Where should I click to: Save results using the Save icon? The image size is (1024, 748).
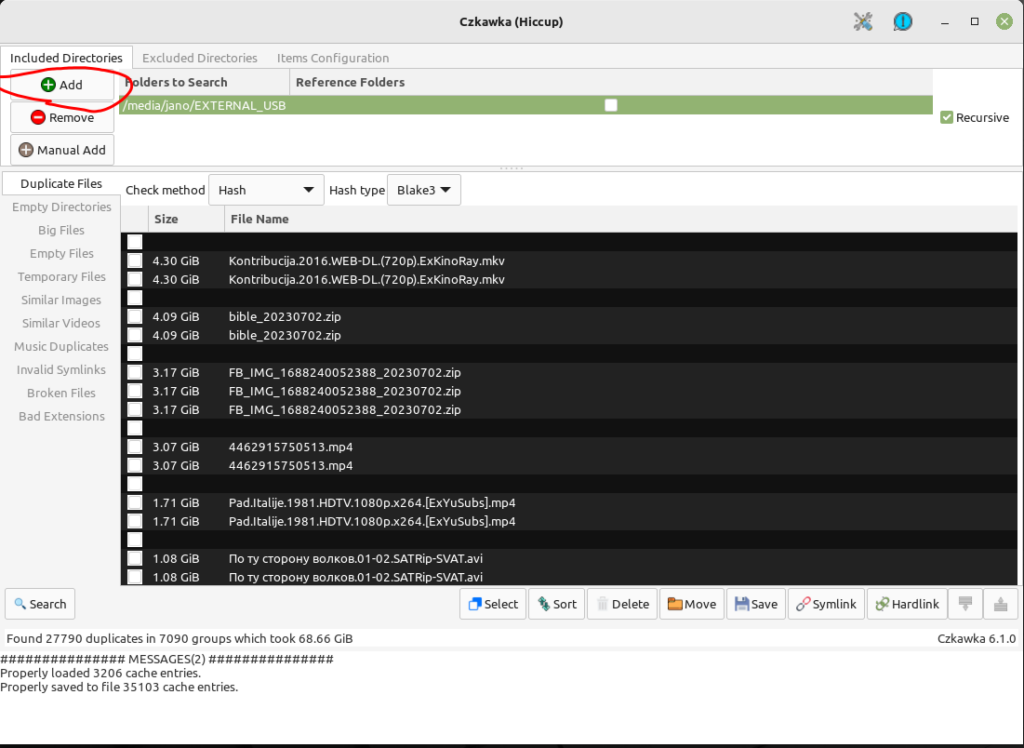point(756,603)
